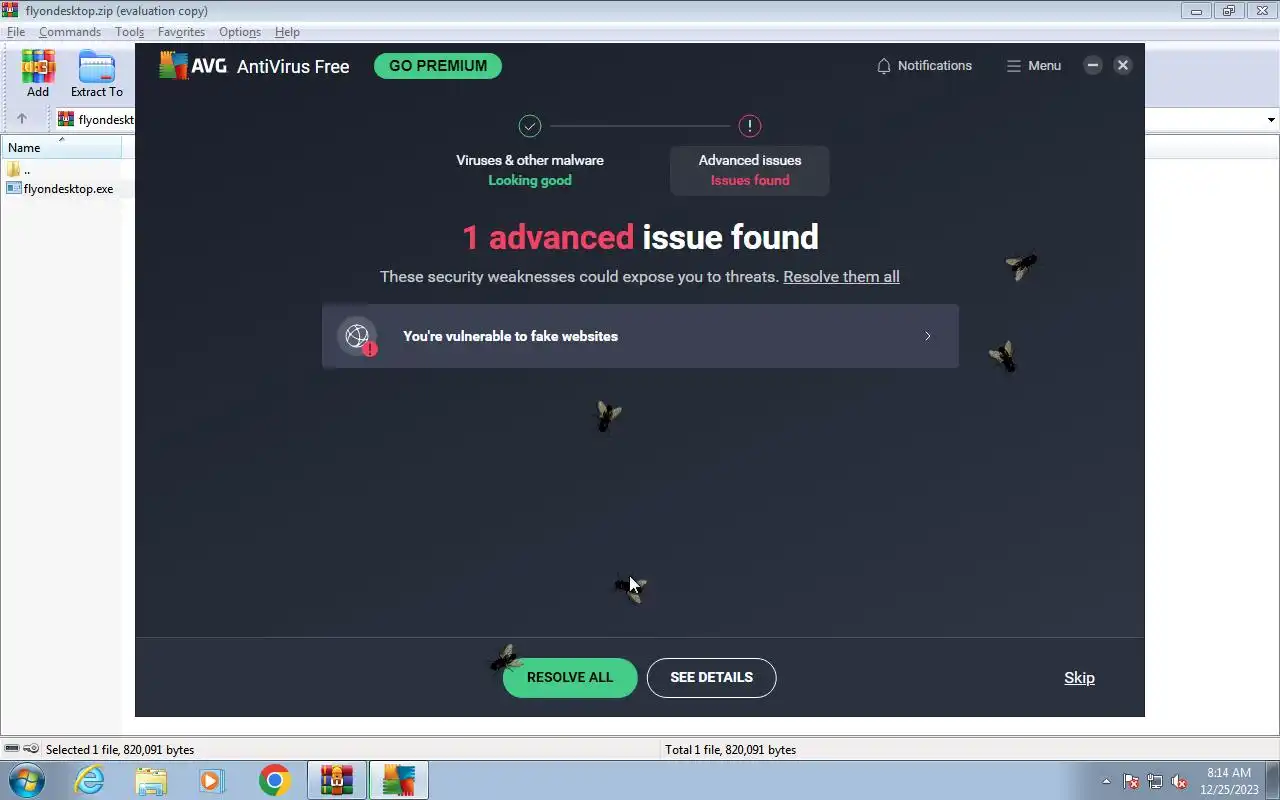Select the parent folder '..' entry
The image size is (1280, 800).
[x=18, y=170]
